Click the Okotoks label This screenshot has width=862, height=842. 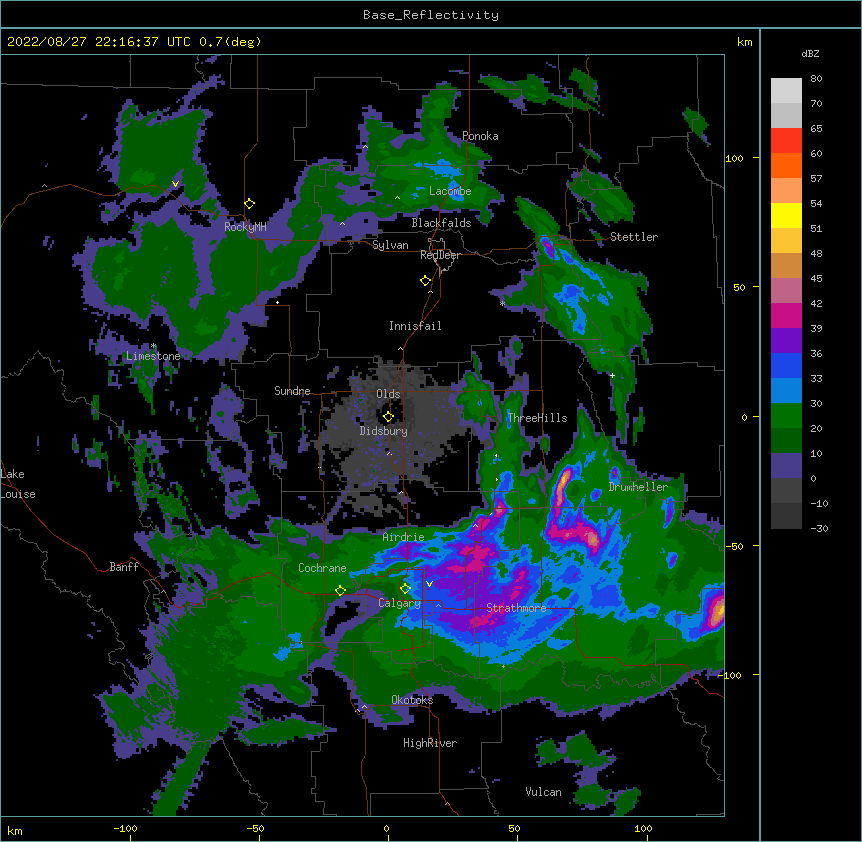(412, 700)
